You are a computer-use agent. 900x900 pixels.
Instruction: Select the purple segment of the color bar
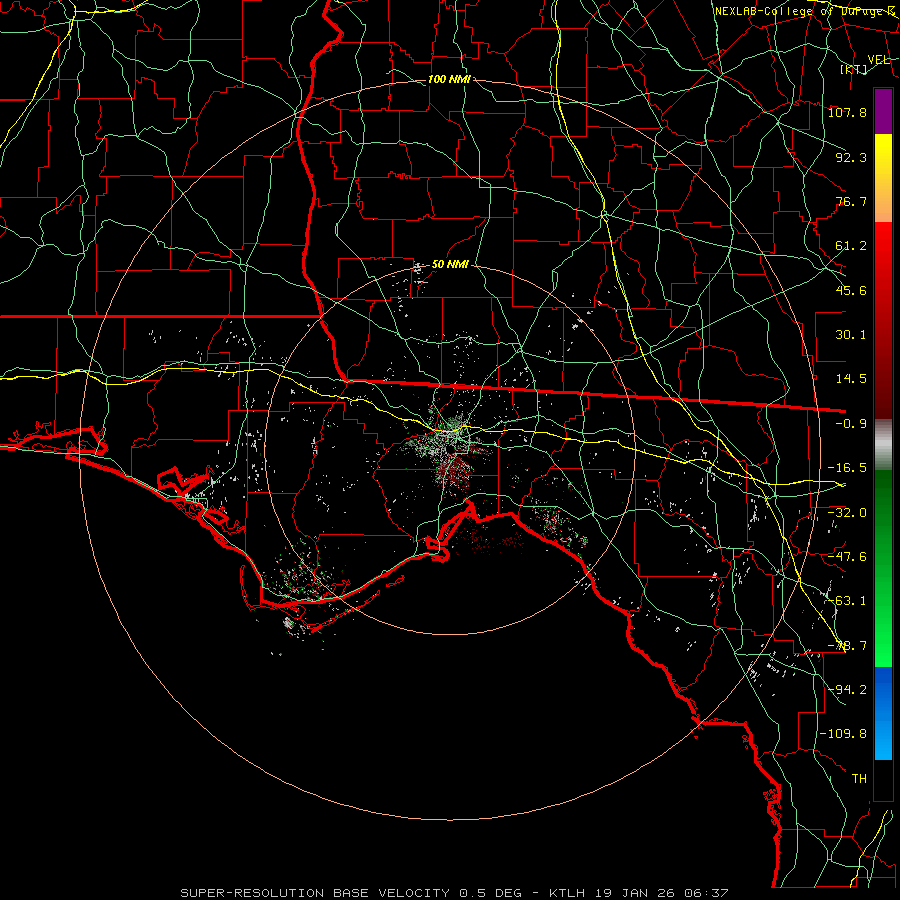tap(883, 111)
